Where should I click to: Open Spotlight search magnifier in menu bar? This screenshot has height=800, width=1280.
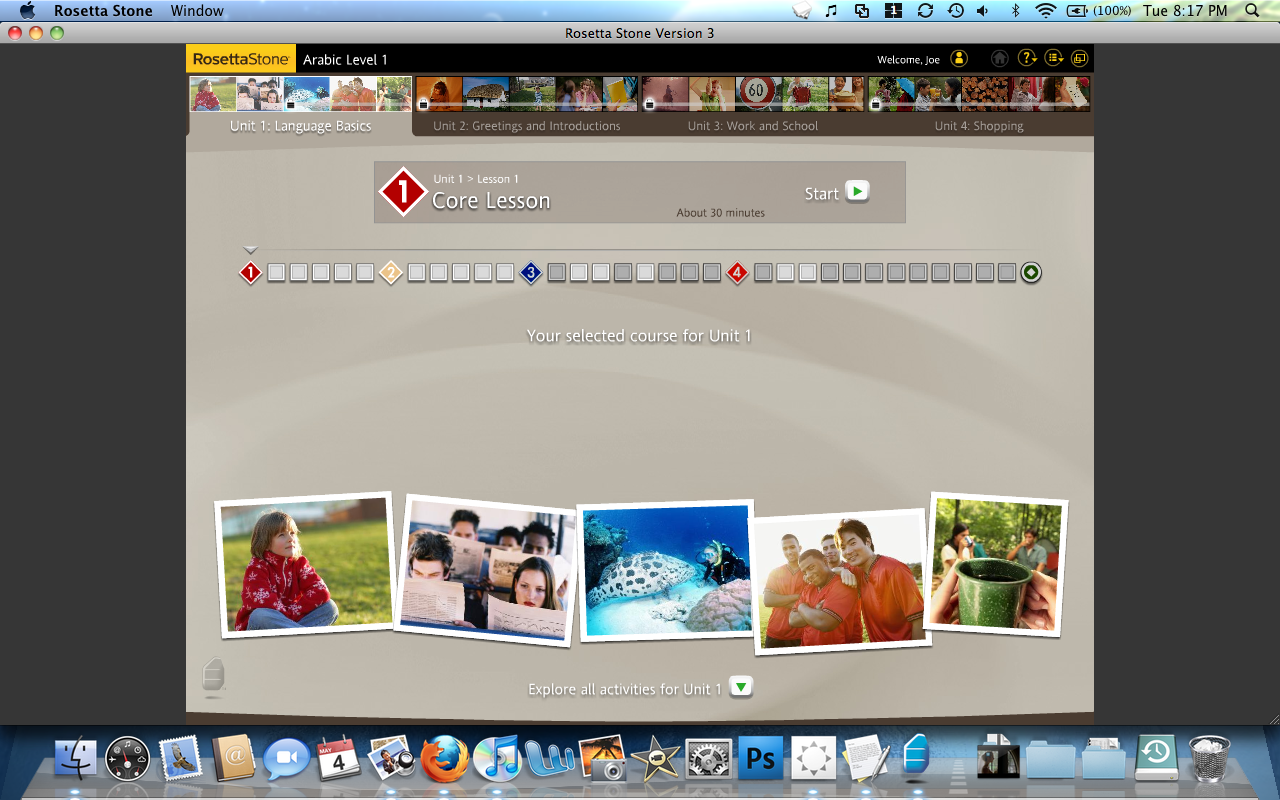tap(1254, 11)
